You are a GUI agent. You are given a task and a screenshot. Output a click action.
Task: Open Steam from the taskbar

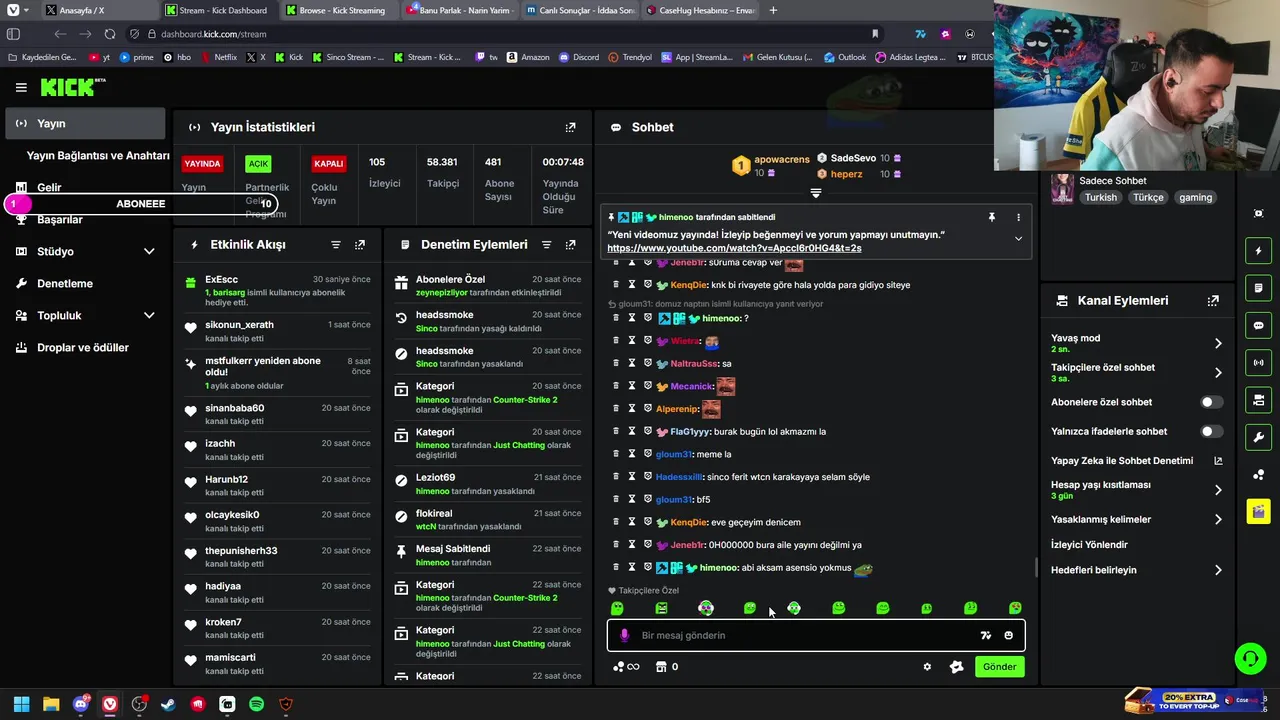pos(168,704)
